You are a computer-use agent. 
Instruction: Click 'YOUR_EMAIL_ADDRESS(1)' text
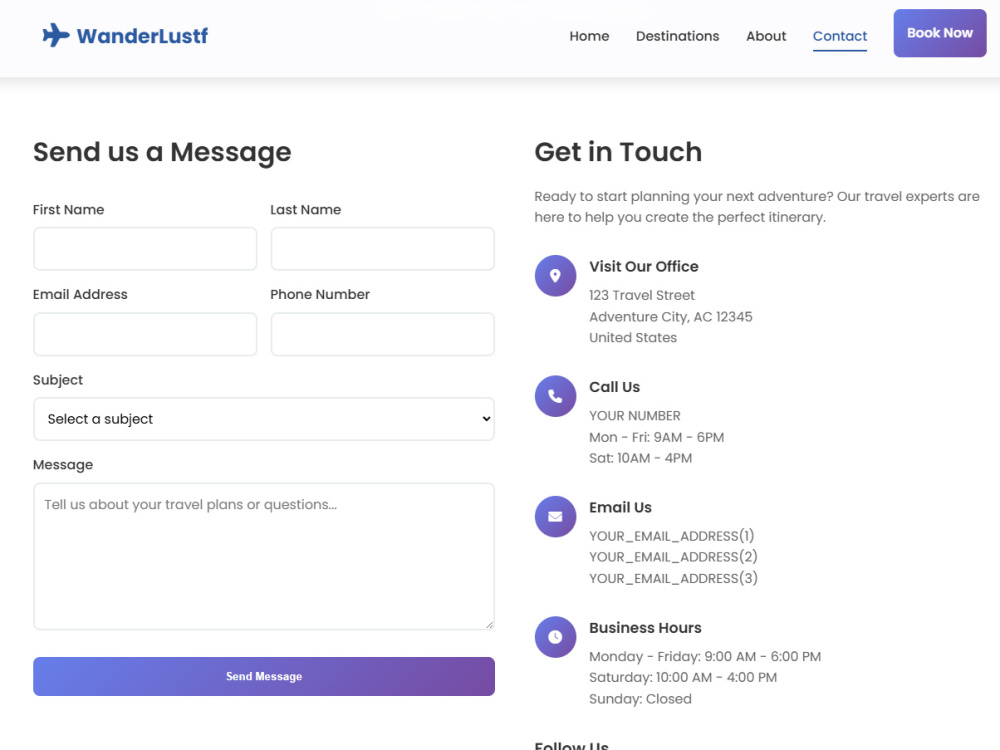pyautogui.click(x=672, y=536)
